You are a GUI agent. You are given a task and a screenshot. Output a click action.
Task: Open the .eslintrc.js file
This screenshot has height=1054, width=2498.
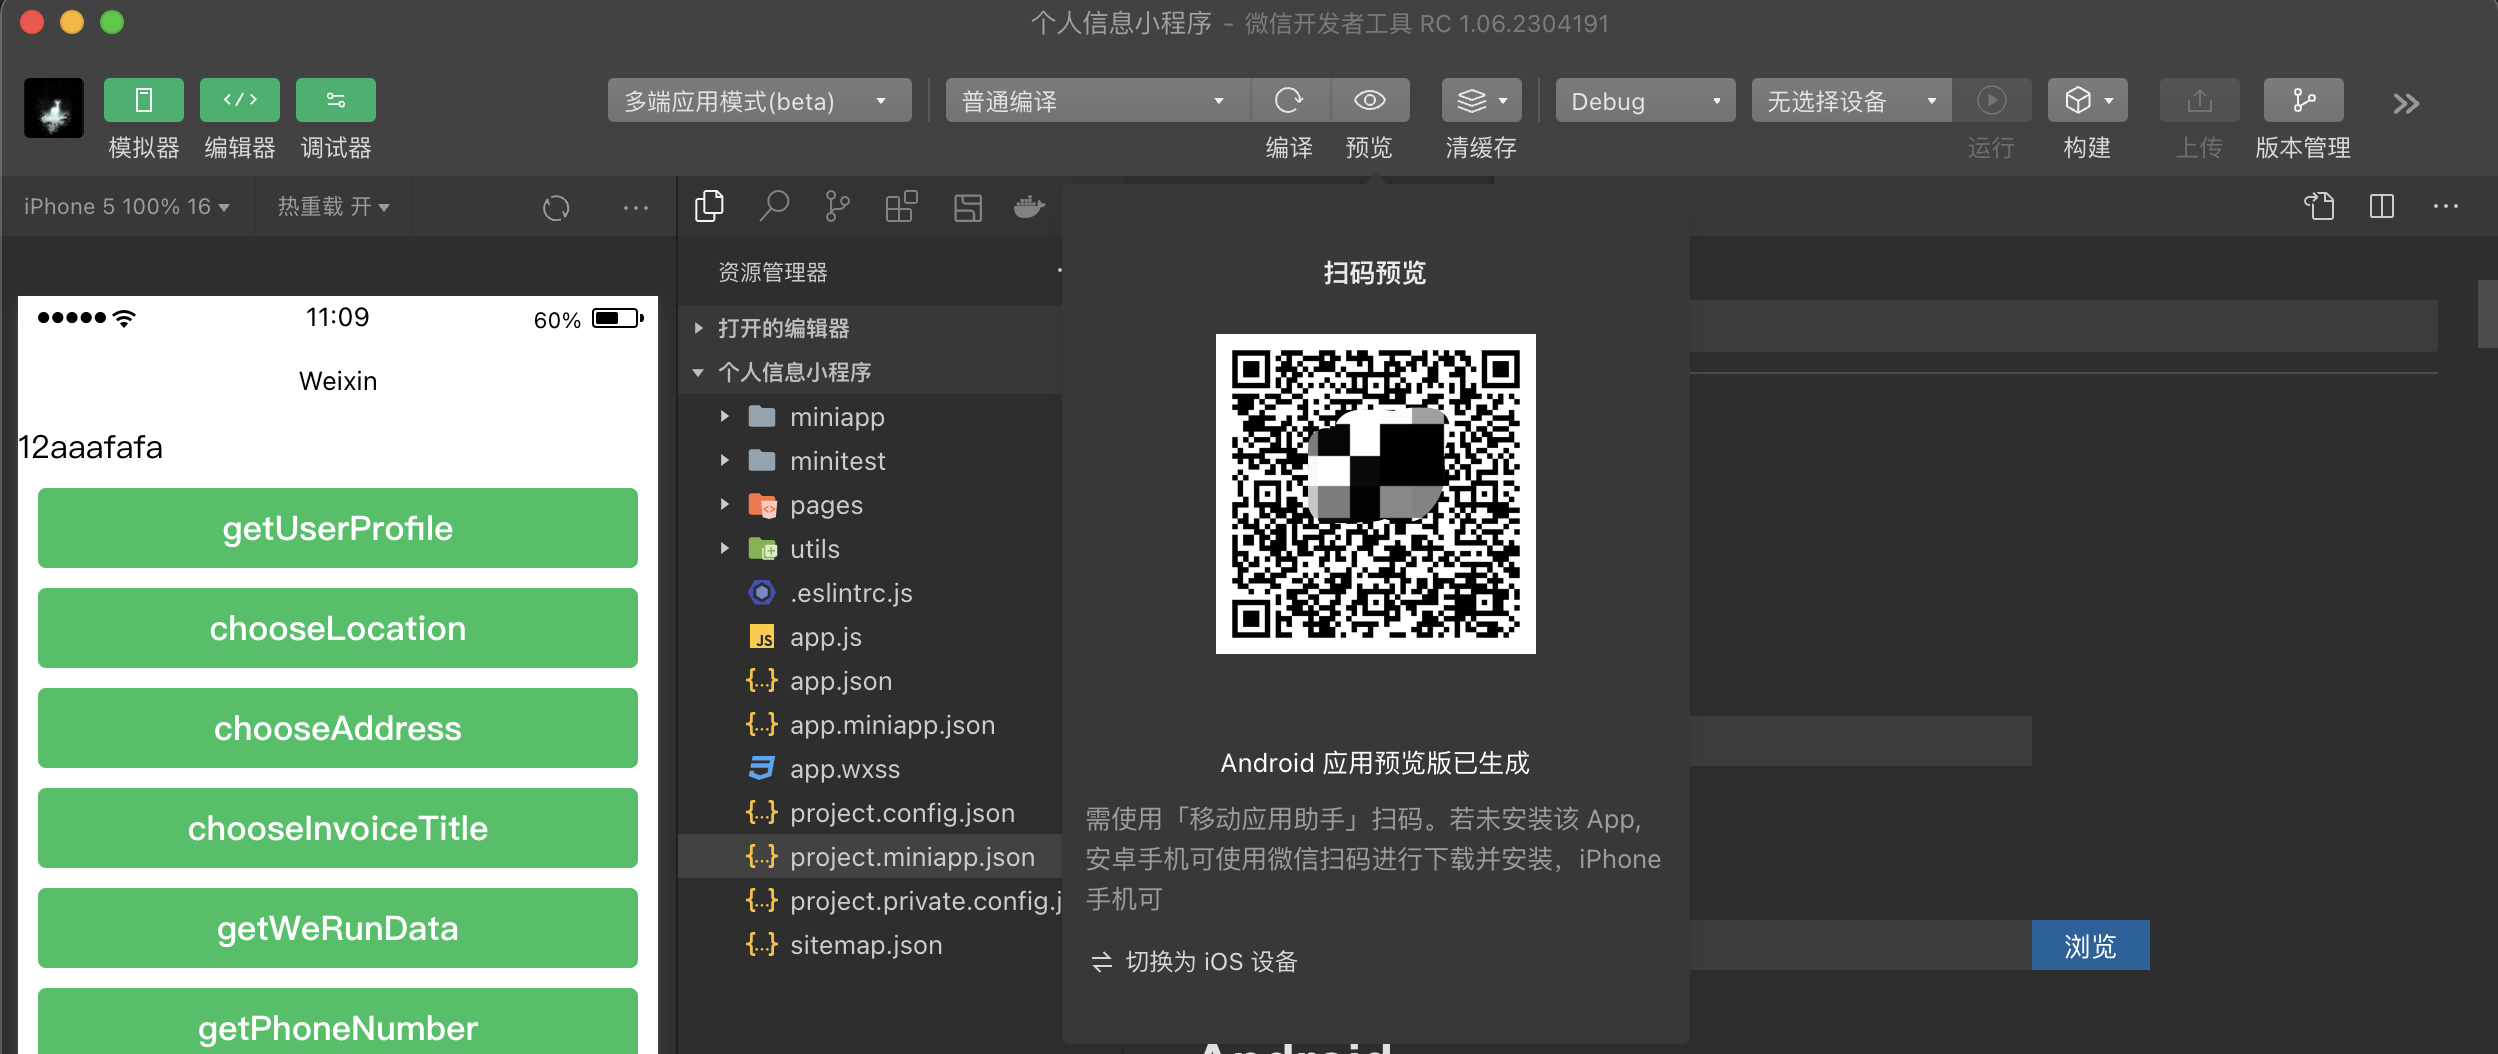[870, 592]
